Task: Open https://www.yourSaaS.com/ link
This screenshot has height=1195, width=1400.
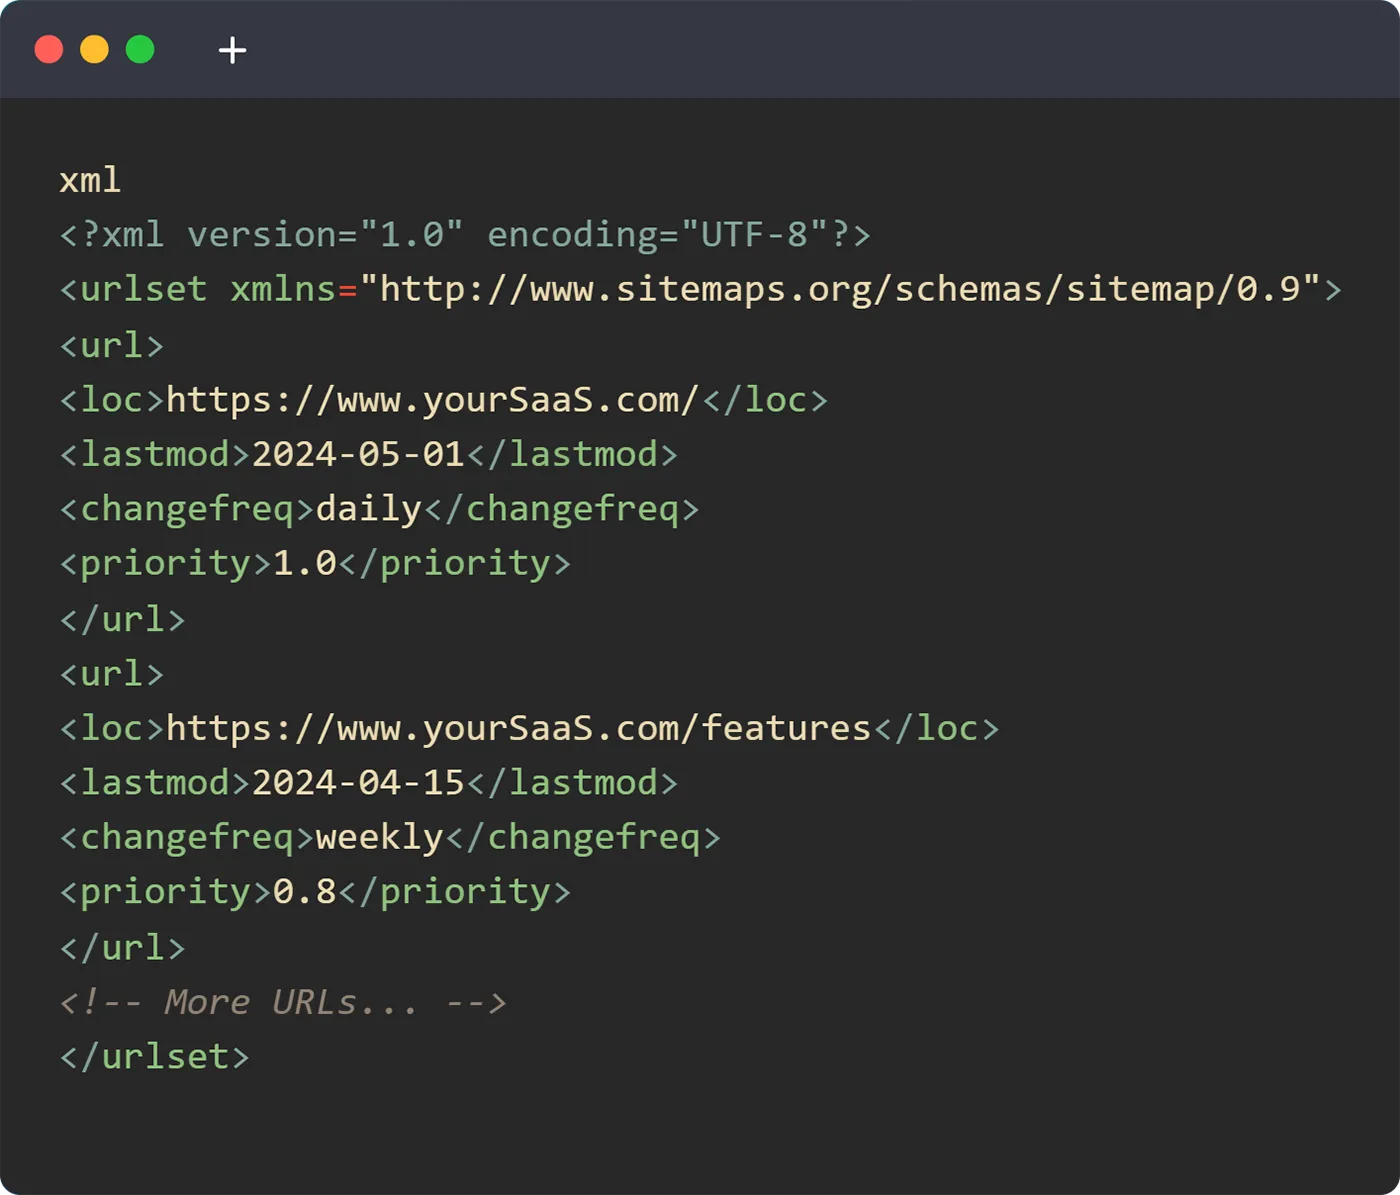Action: point(430,399)
